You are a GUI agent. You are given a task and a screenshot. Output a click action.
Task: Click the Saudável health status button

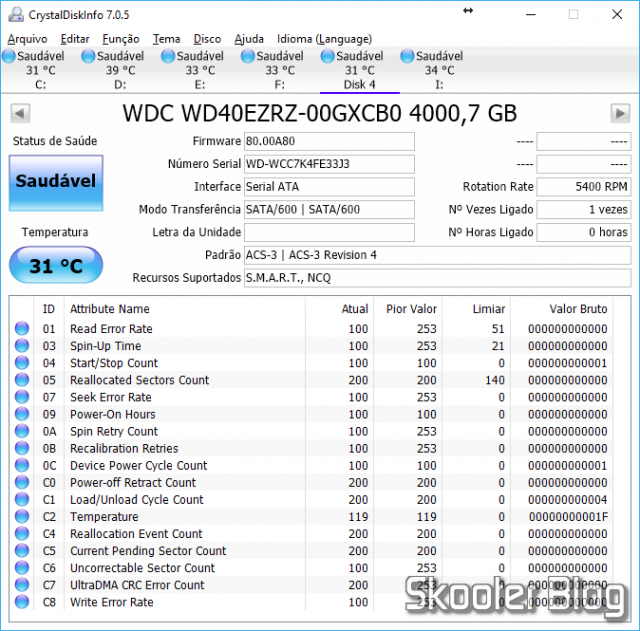pos(56,183)
